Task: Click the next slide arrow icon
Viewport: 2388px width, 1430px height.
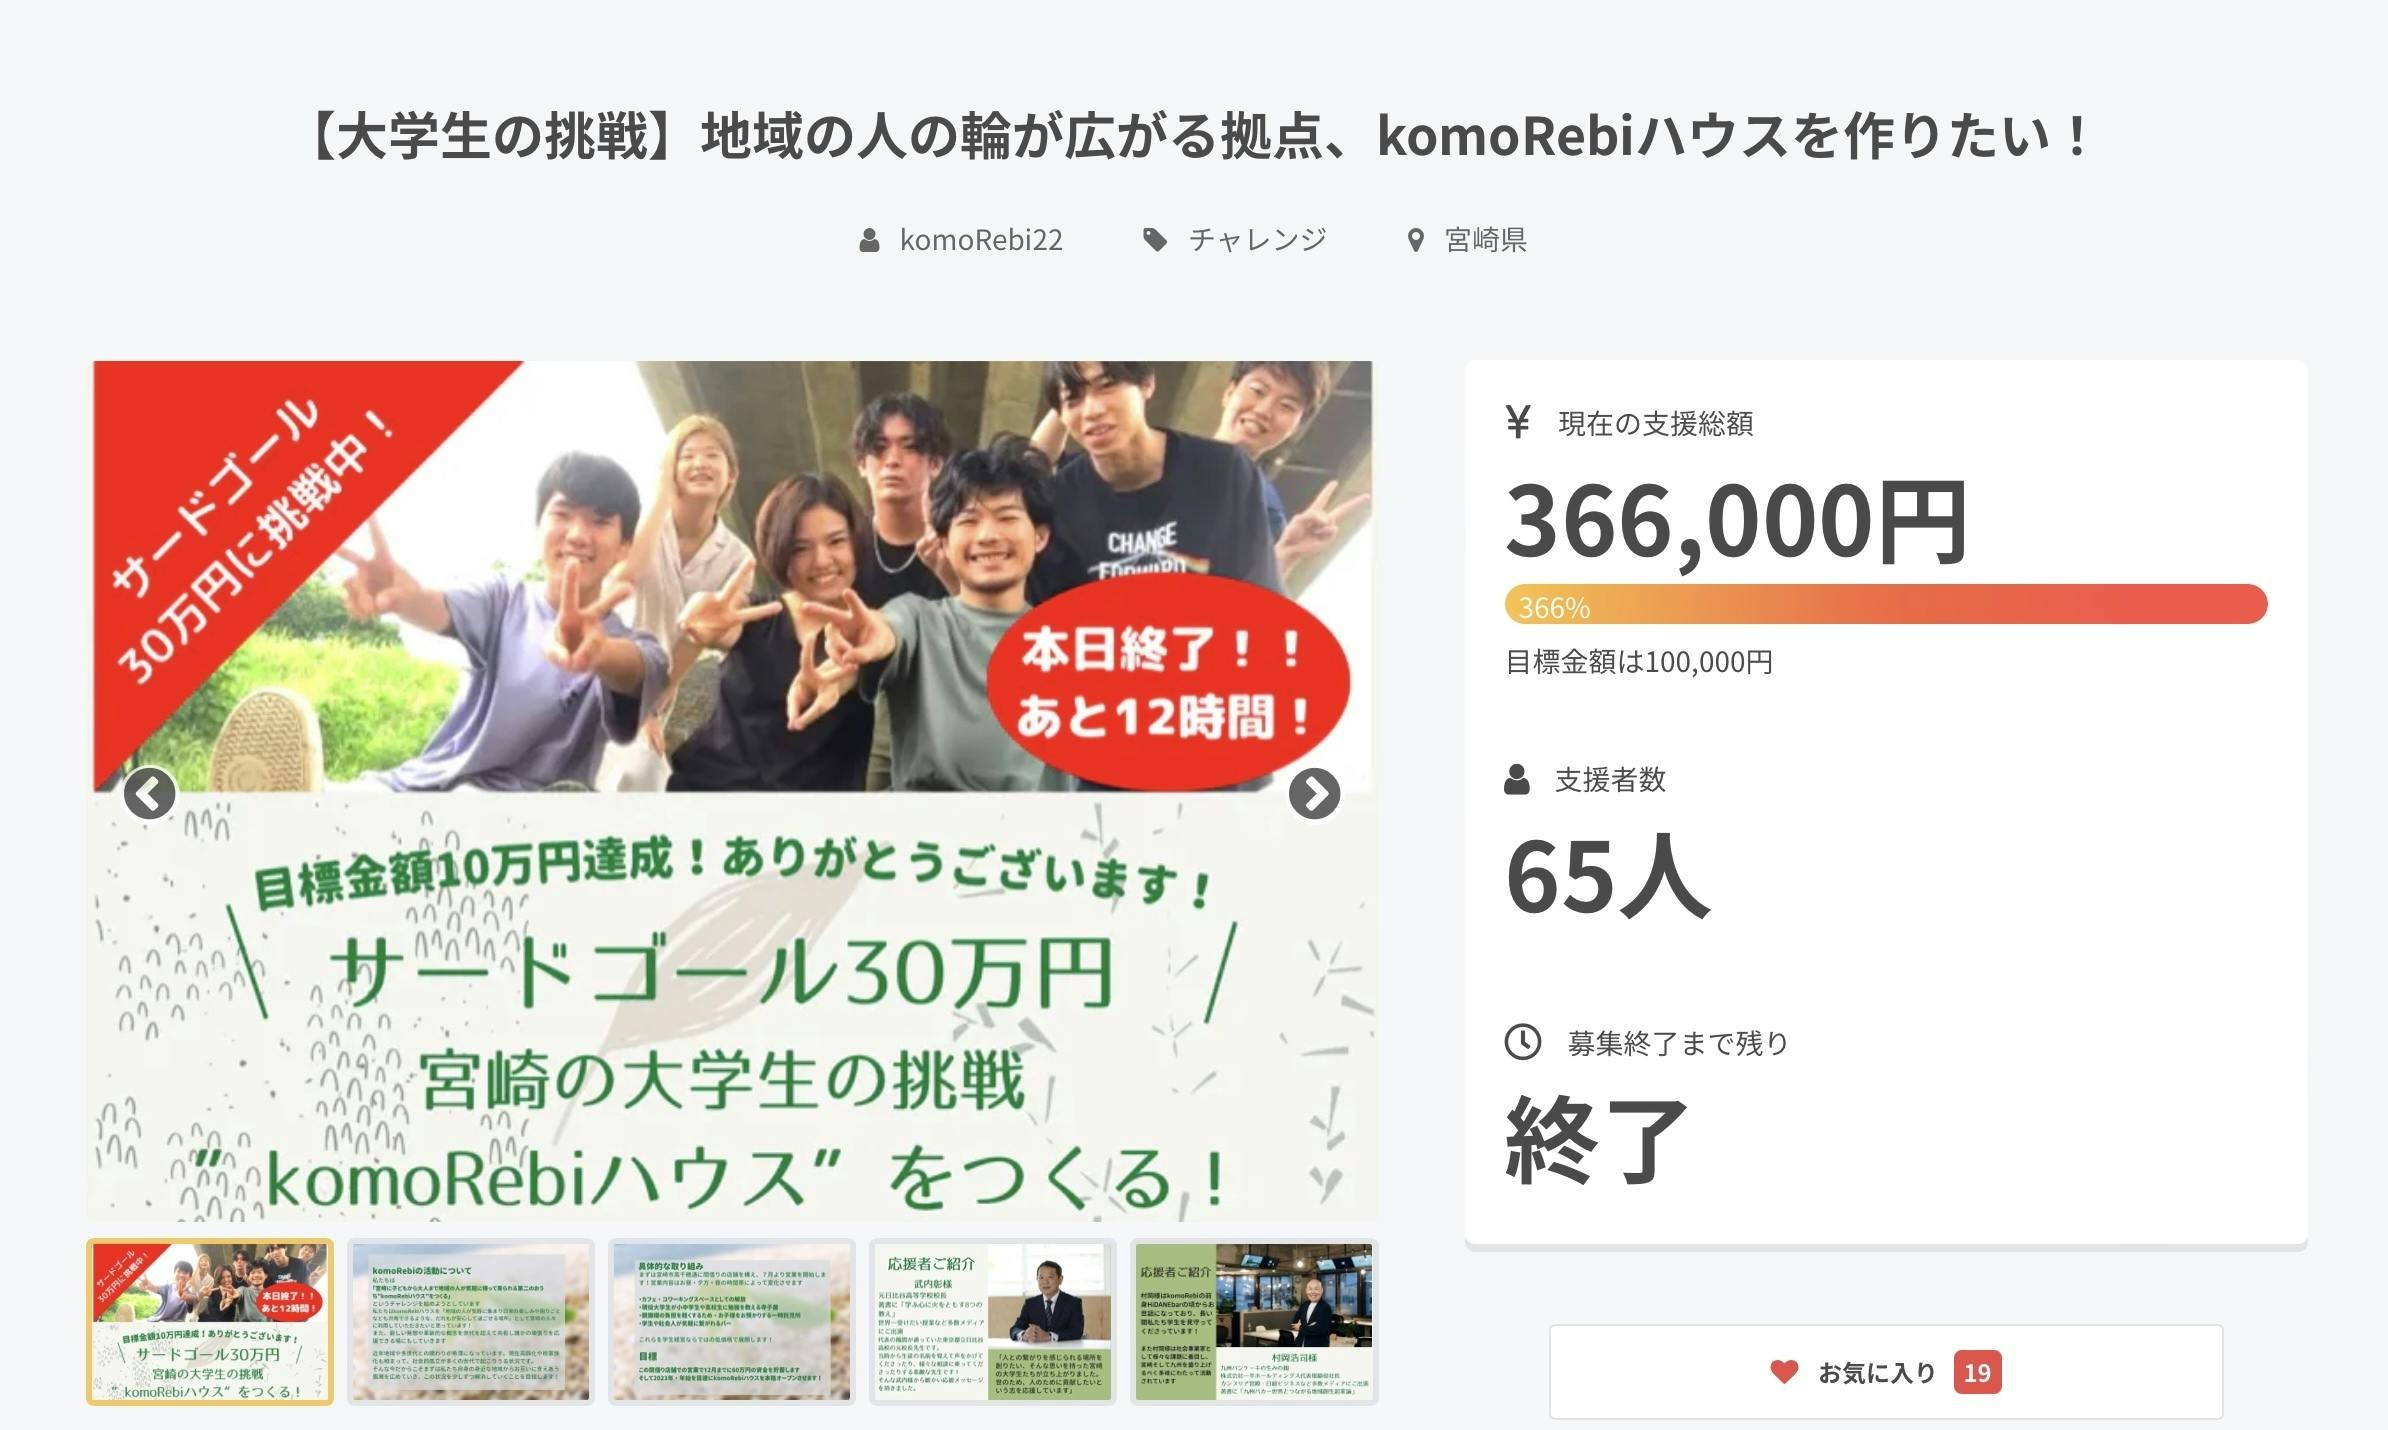Action: 1314,794
